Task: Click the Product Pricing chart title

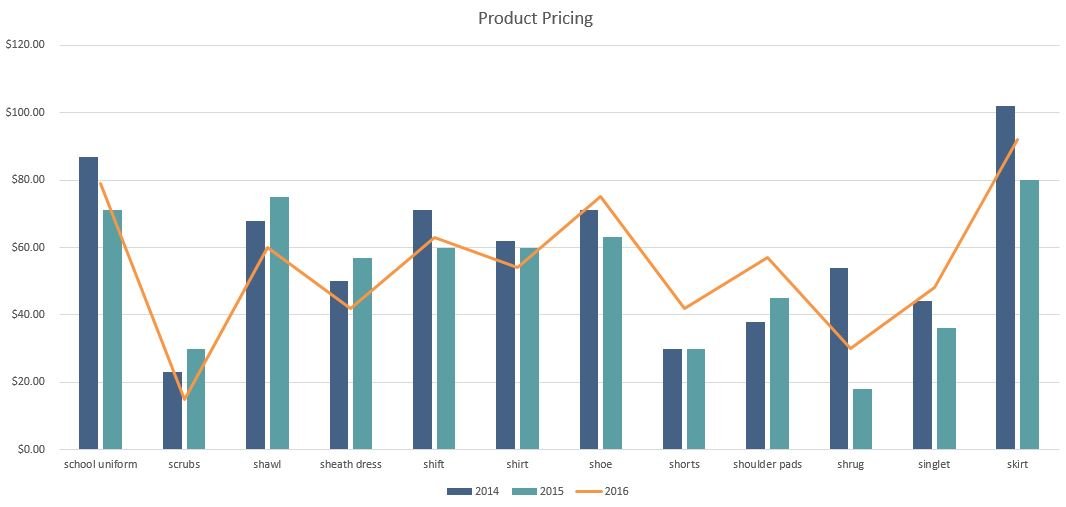Action: pos(535,18)
